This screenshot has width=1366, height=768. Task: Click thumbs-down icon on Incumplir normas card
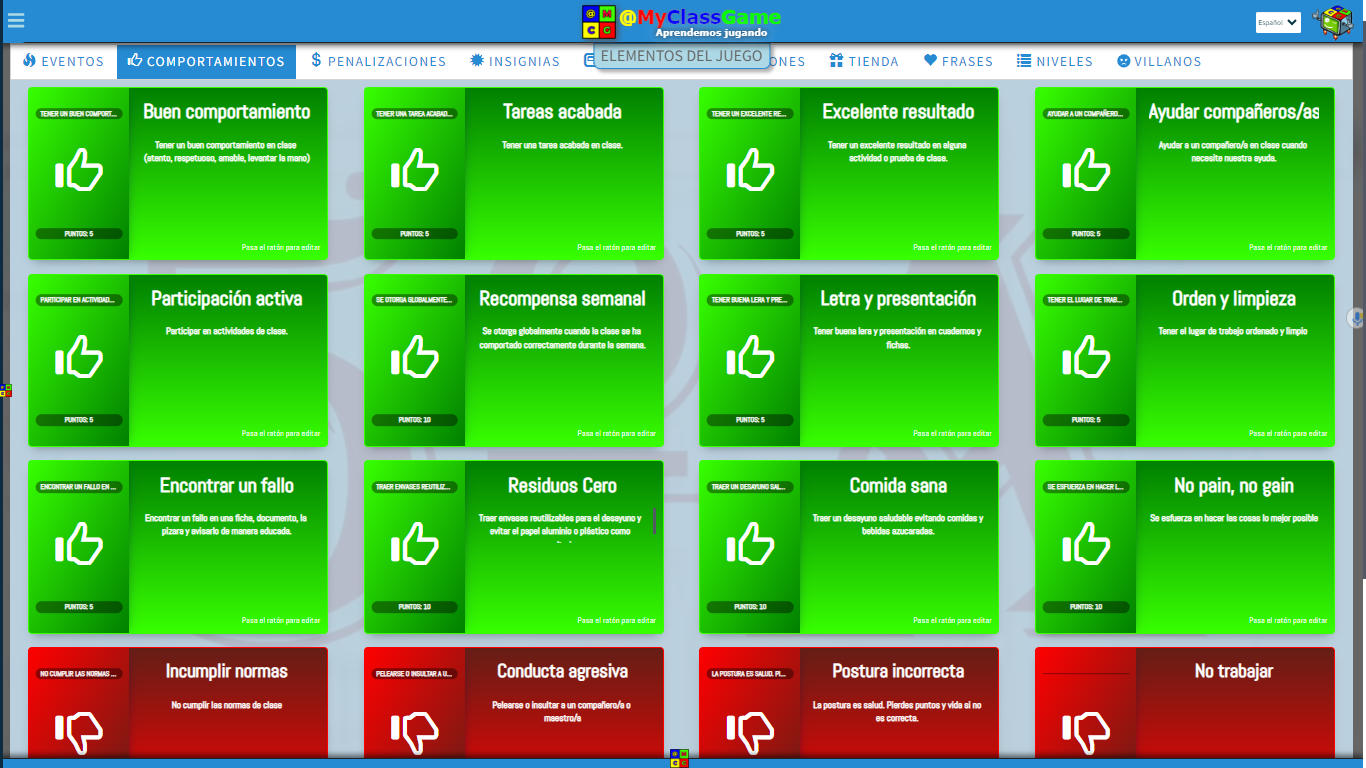click(79, 733)
